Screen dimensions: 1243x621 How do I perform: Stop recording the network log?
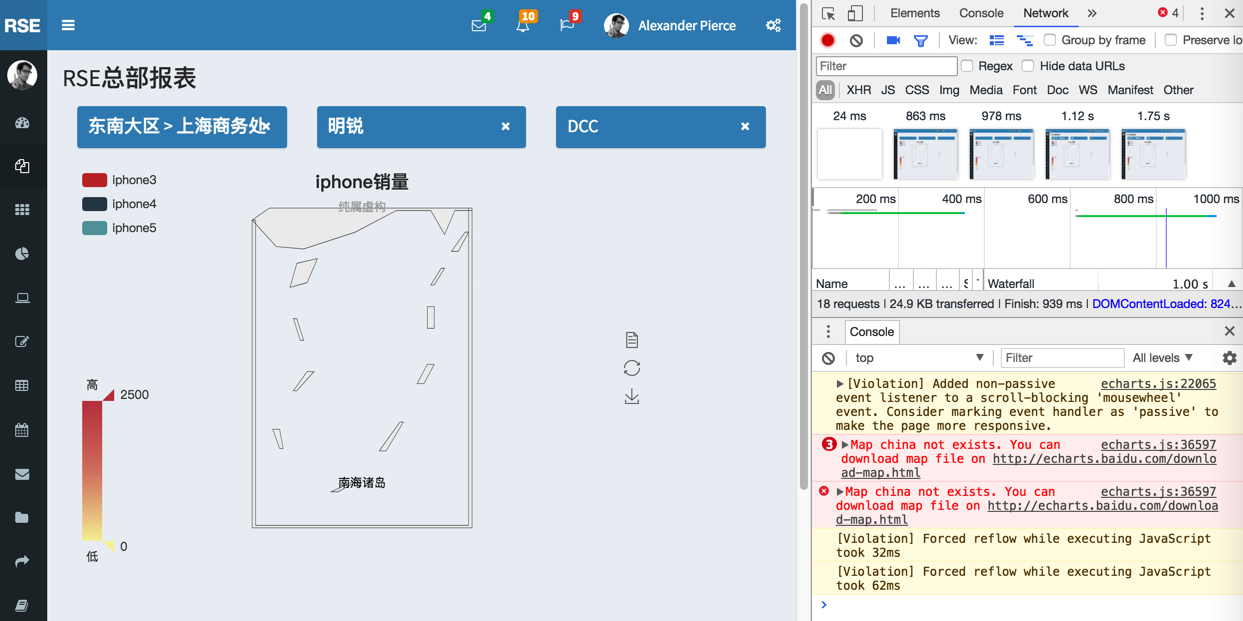point(828,40)
